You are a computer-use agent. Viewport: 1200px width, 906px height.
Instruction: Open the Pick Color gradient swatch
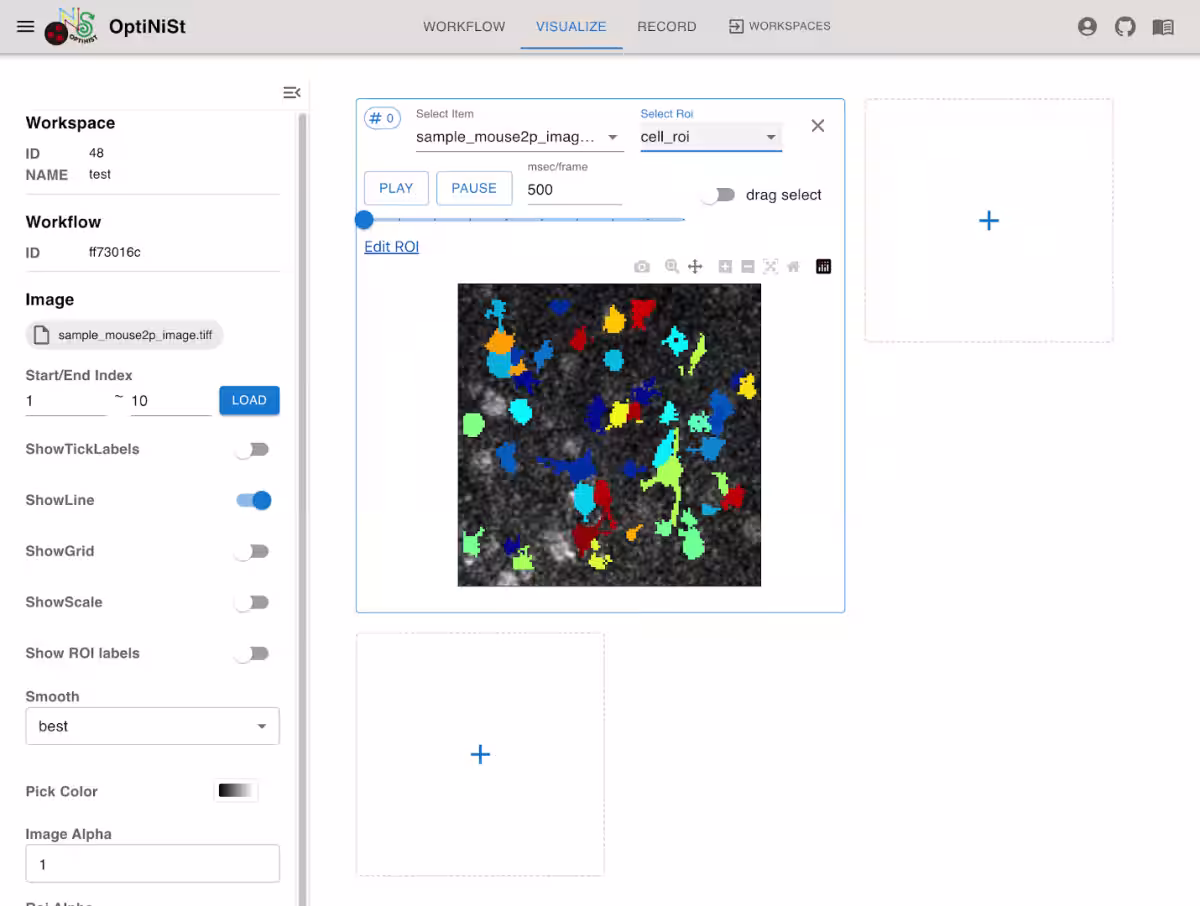236,791
